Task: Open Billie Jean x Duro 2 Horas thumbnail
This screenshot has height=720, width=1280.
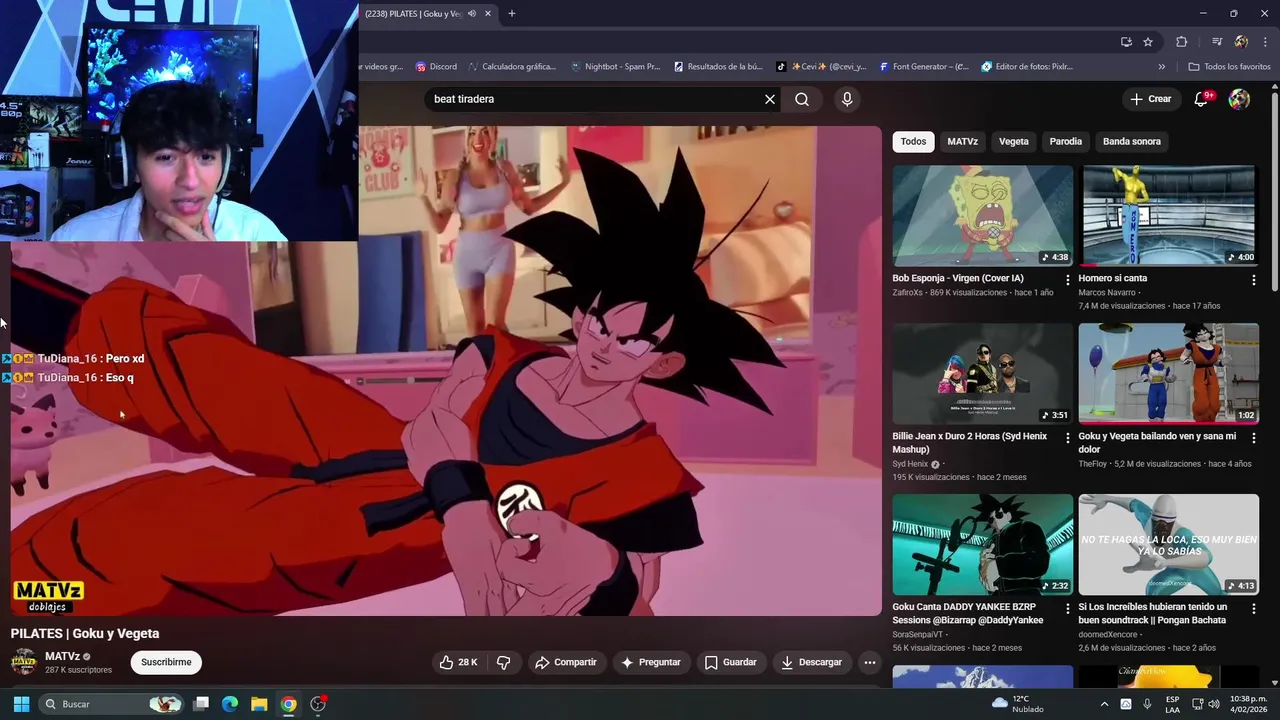Action: pos(982,373)
